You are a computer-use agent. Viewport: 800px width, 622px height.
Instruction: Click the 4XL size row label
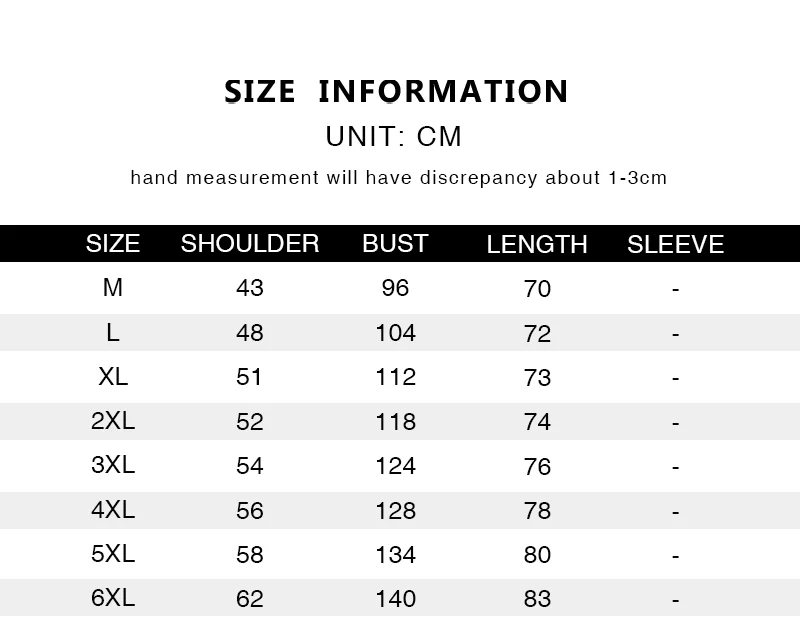[113, 509]
